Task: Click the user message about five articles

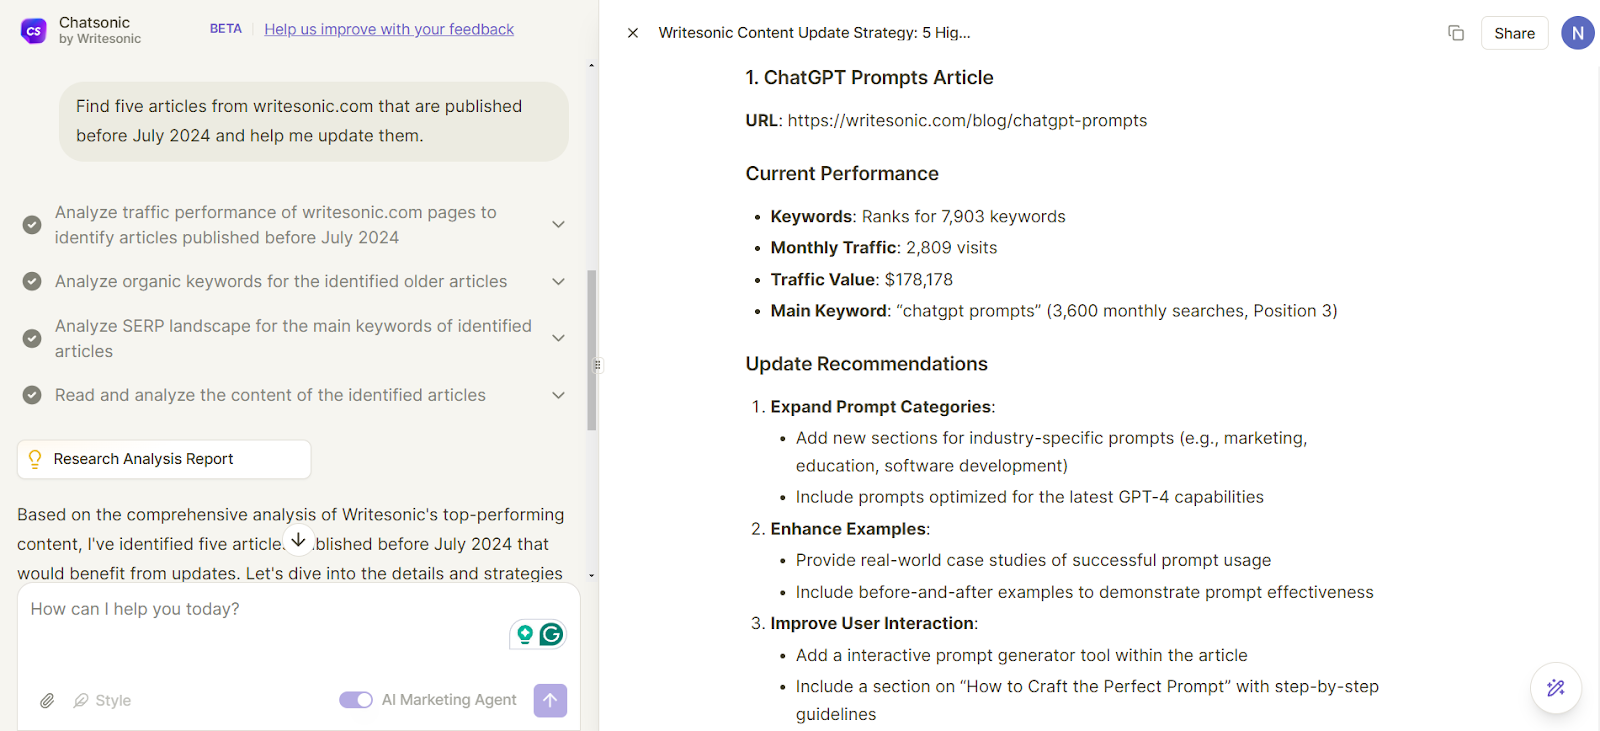Action: click(x=314, y=121)
